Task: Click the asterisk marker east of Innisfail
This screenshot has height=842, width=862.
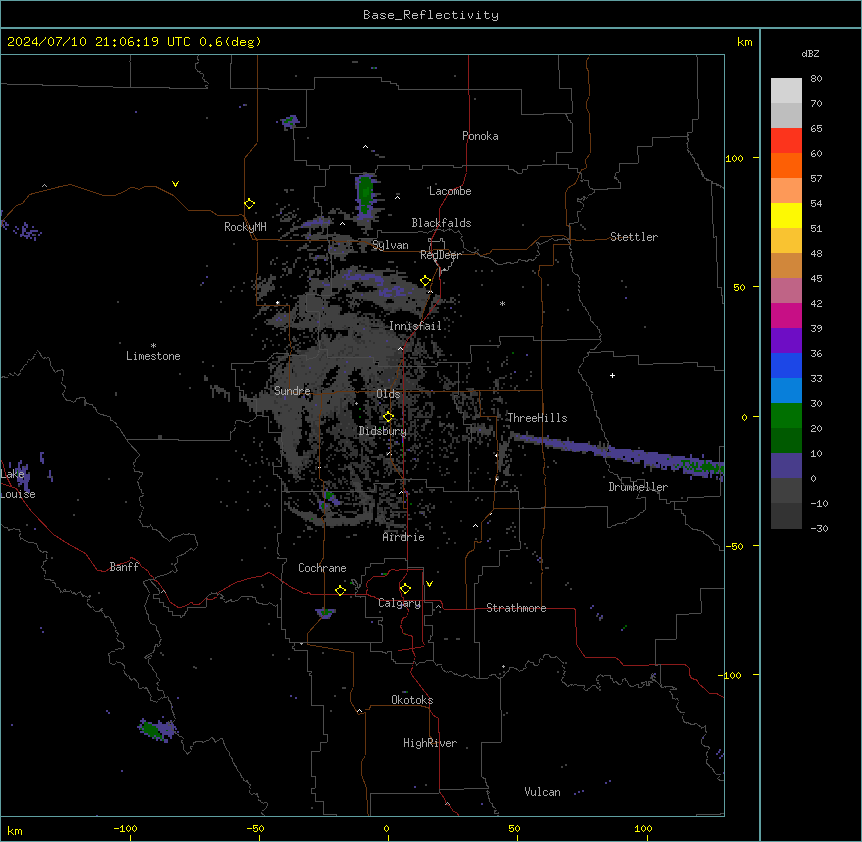Action: pos(502,303)
